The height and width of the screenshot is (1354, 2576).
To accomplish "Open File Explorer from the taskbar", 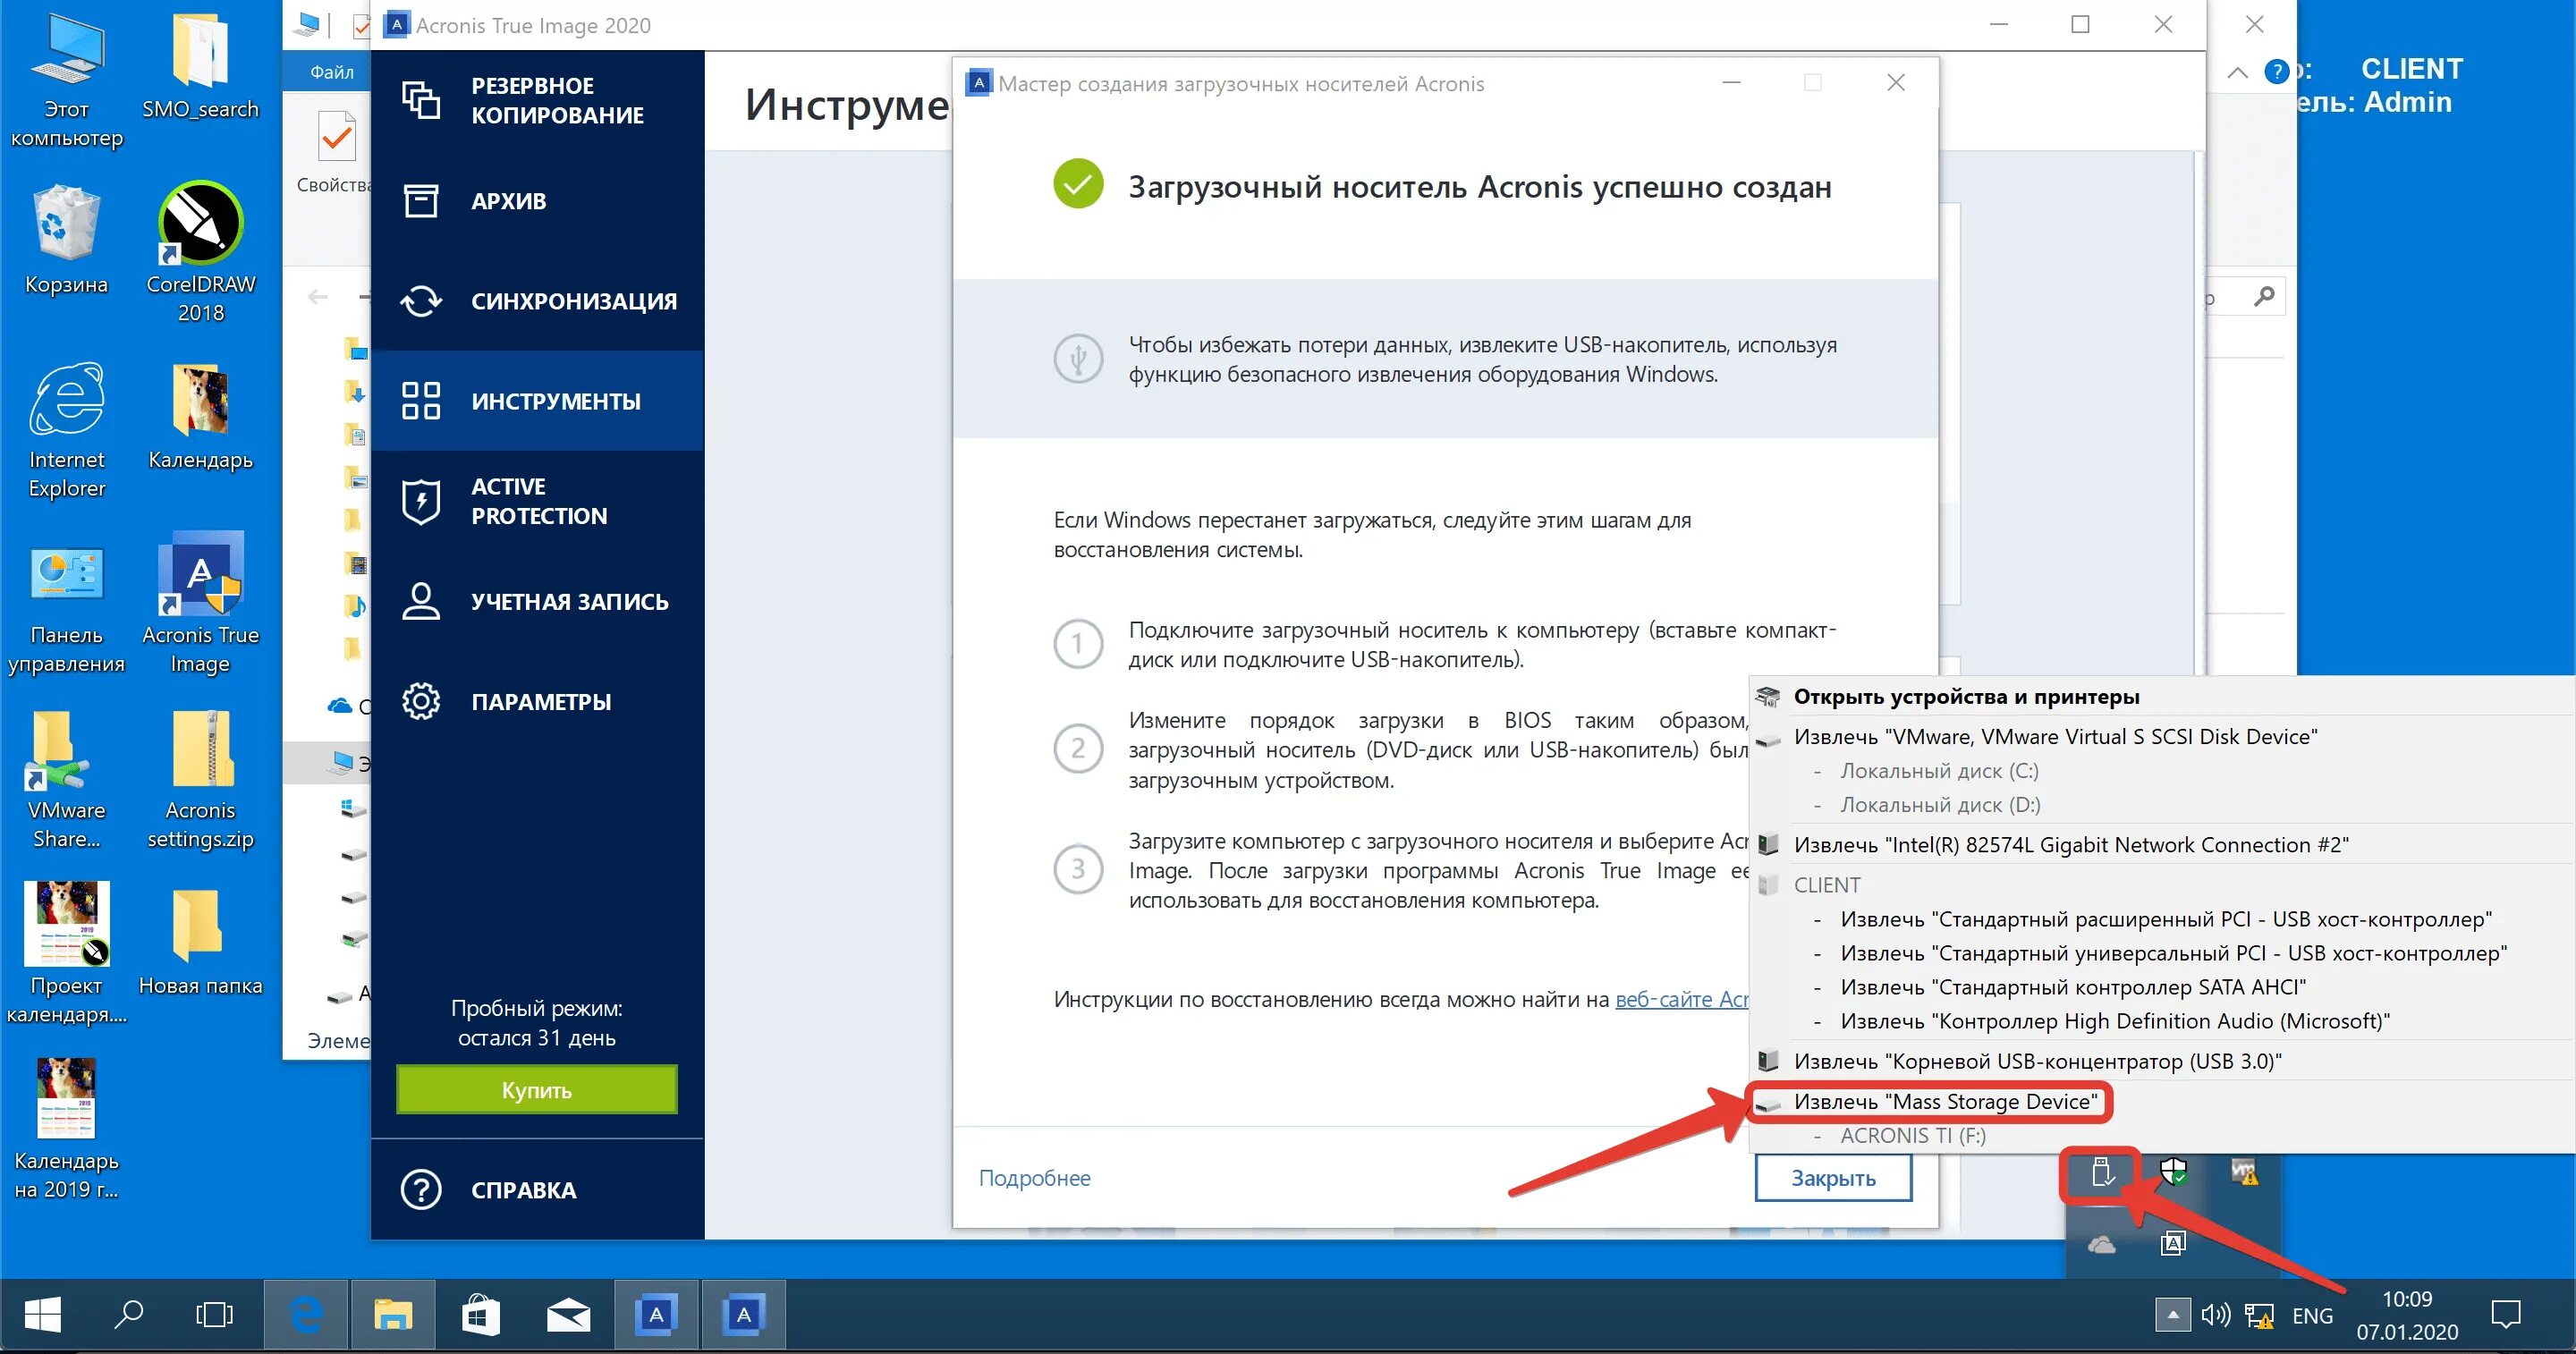I will click(x=393, y=1315).
